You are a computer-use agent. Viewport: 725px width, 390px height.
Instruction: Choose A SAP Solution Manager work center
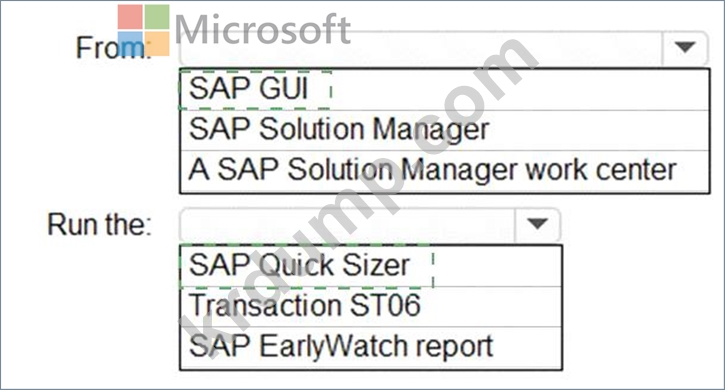pos(444,171)
